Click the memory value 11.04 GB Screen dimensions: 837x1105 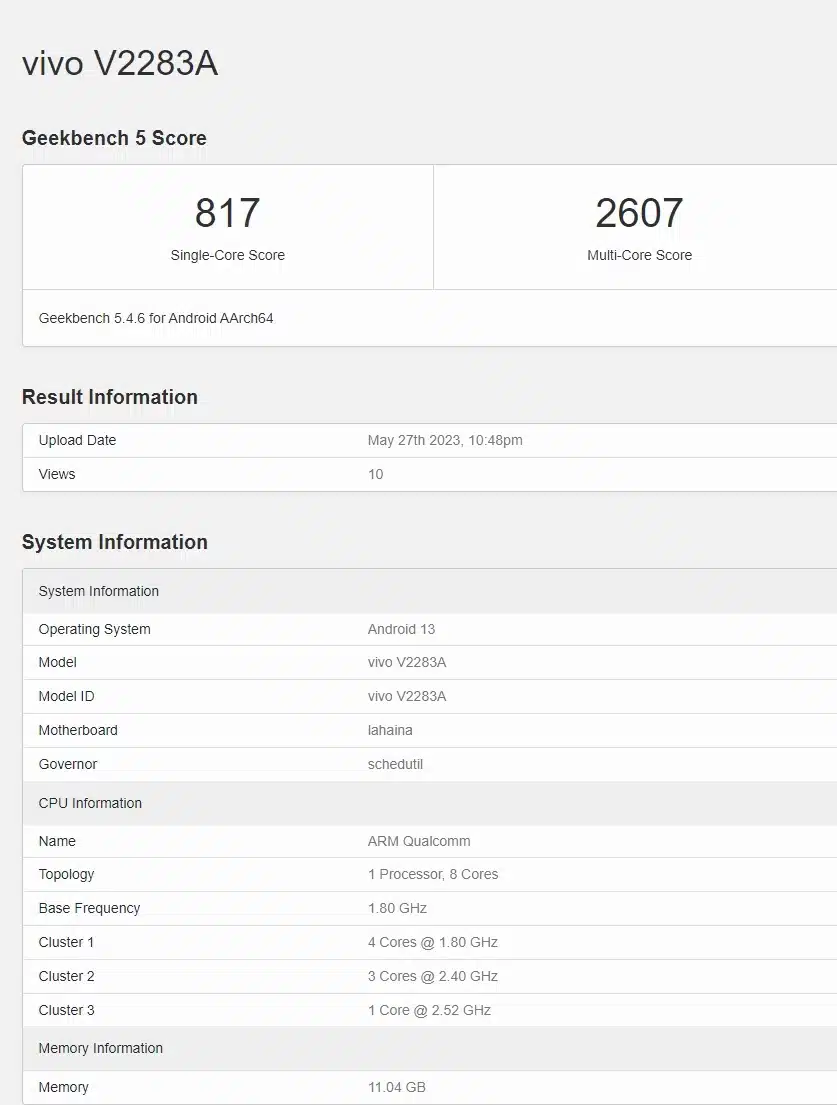(397, 1087)
